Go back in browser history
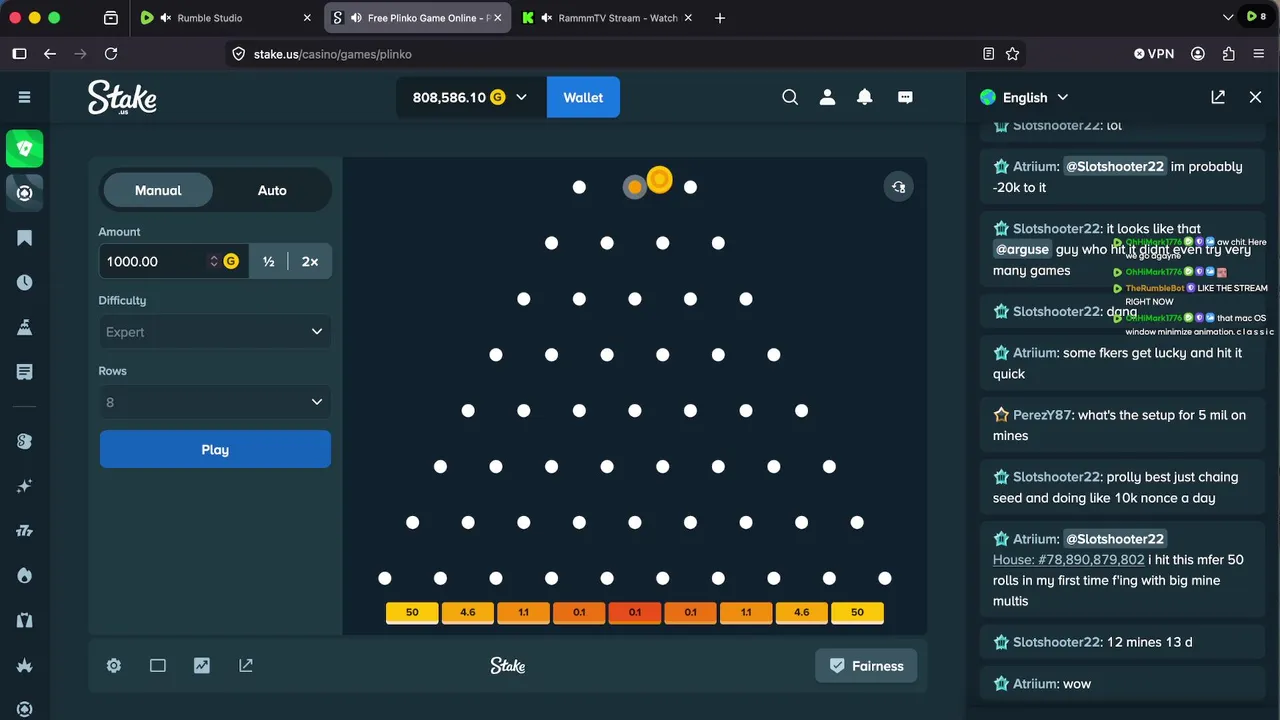This screenshot has height=720, width=1280. (x=50, y=54)
